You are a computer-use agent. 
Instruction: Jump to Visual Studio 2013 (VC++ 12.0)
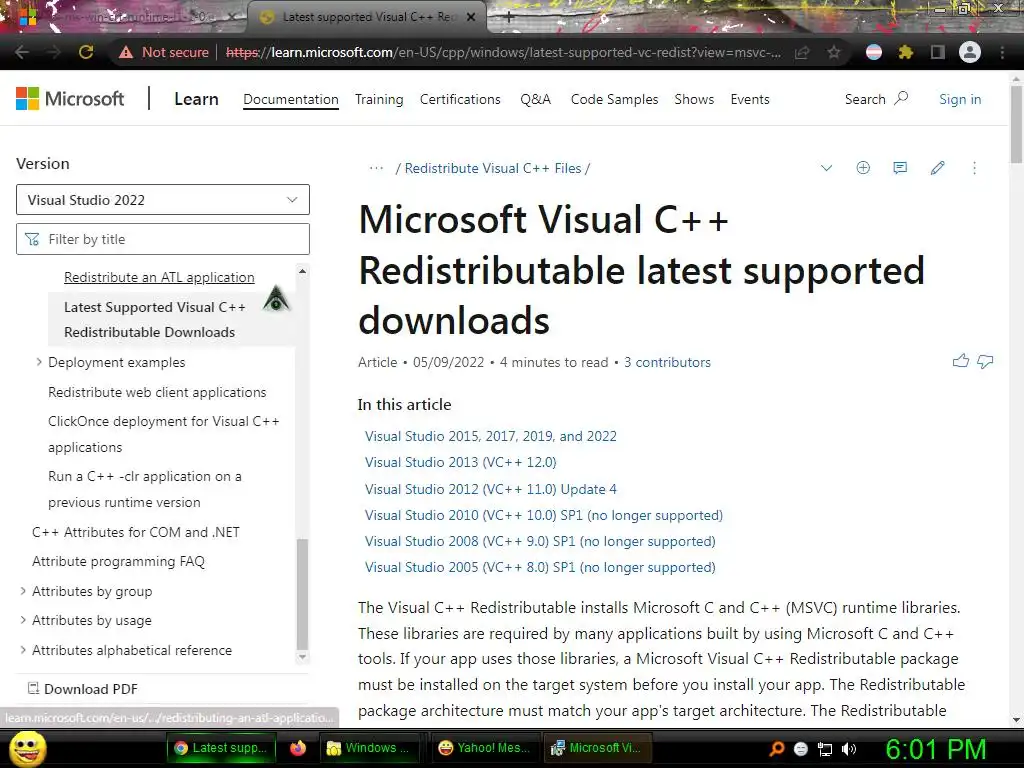pos(460,462)
